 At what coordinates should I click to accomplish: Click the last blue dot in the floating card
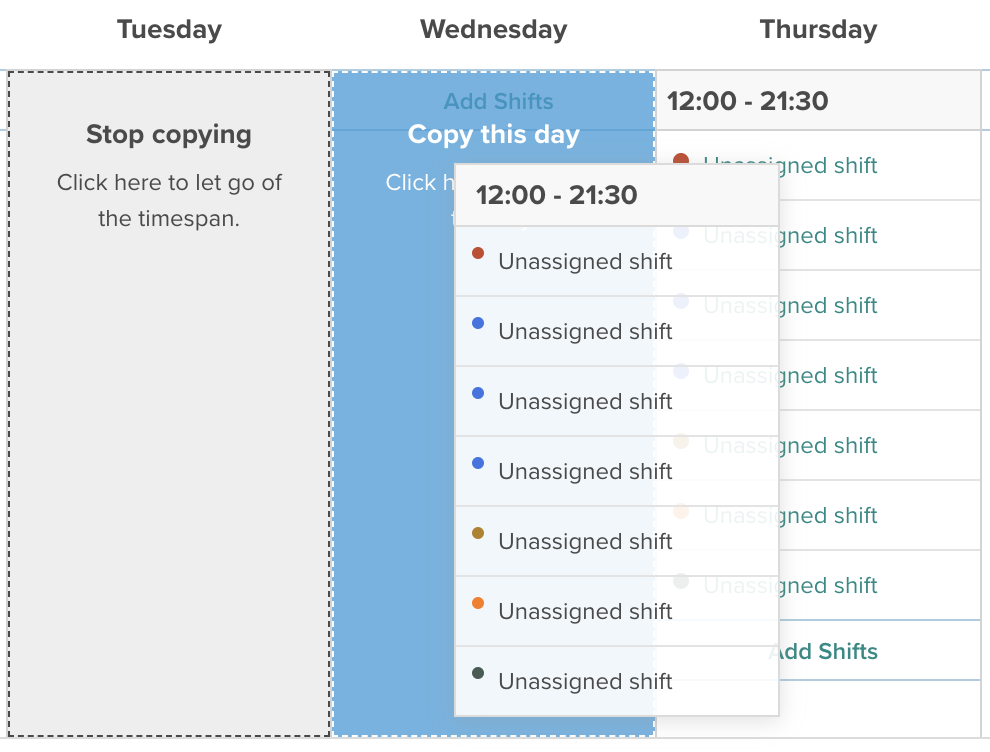(x=478, y=463)
